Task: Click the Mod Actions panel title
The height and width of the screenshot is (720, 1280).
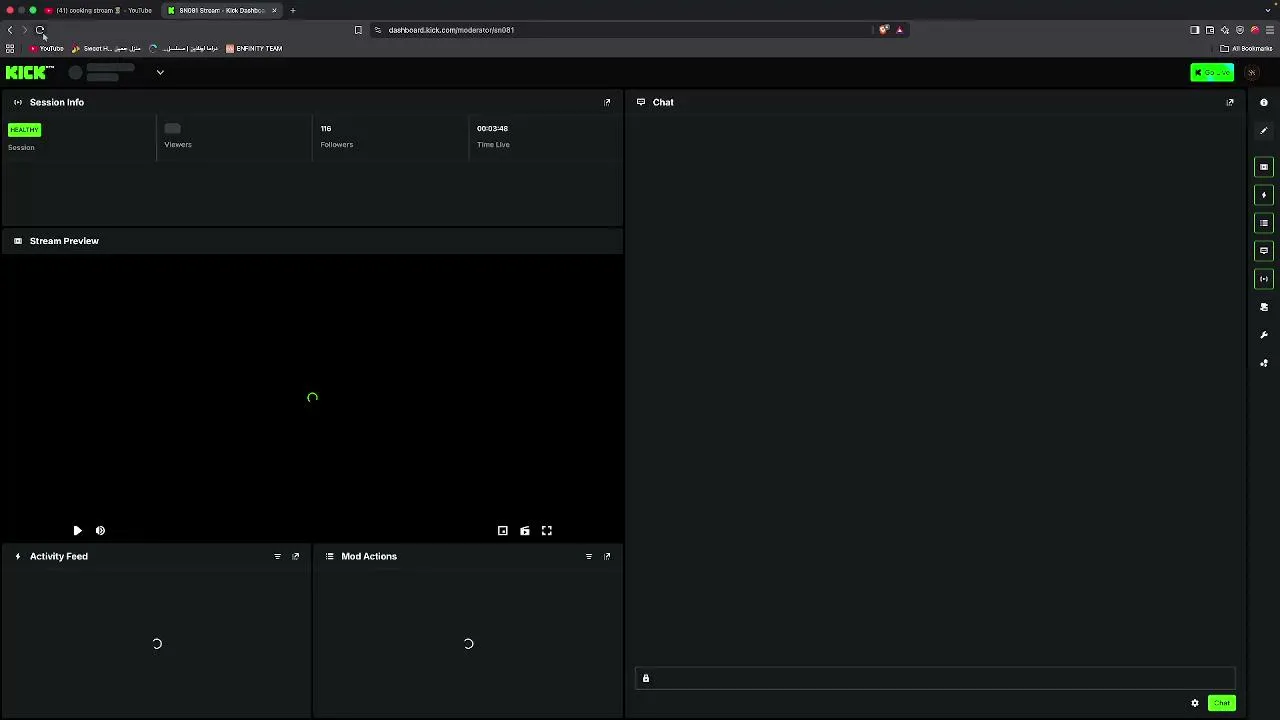Action: (x=369, y=556)
